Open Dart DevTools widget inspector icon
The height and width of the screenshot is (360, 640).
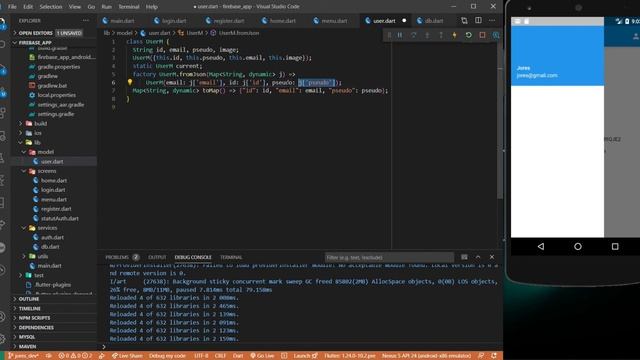(496, 35)
